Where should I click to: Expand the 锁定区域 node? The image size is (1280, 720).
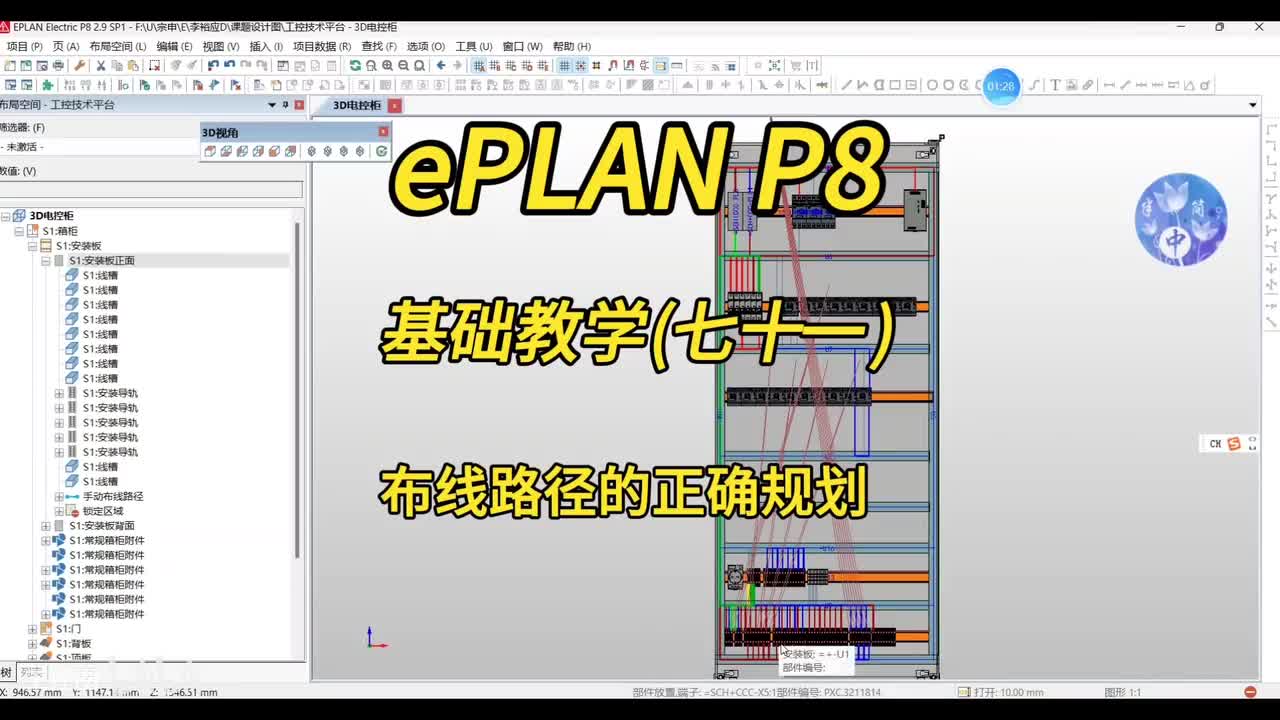click(59, 511)
